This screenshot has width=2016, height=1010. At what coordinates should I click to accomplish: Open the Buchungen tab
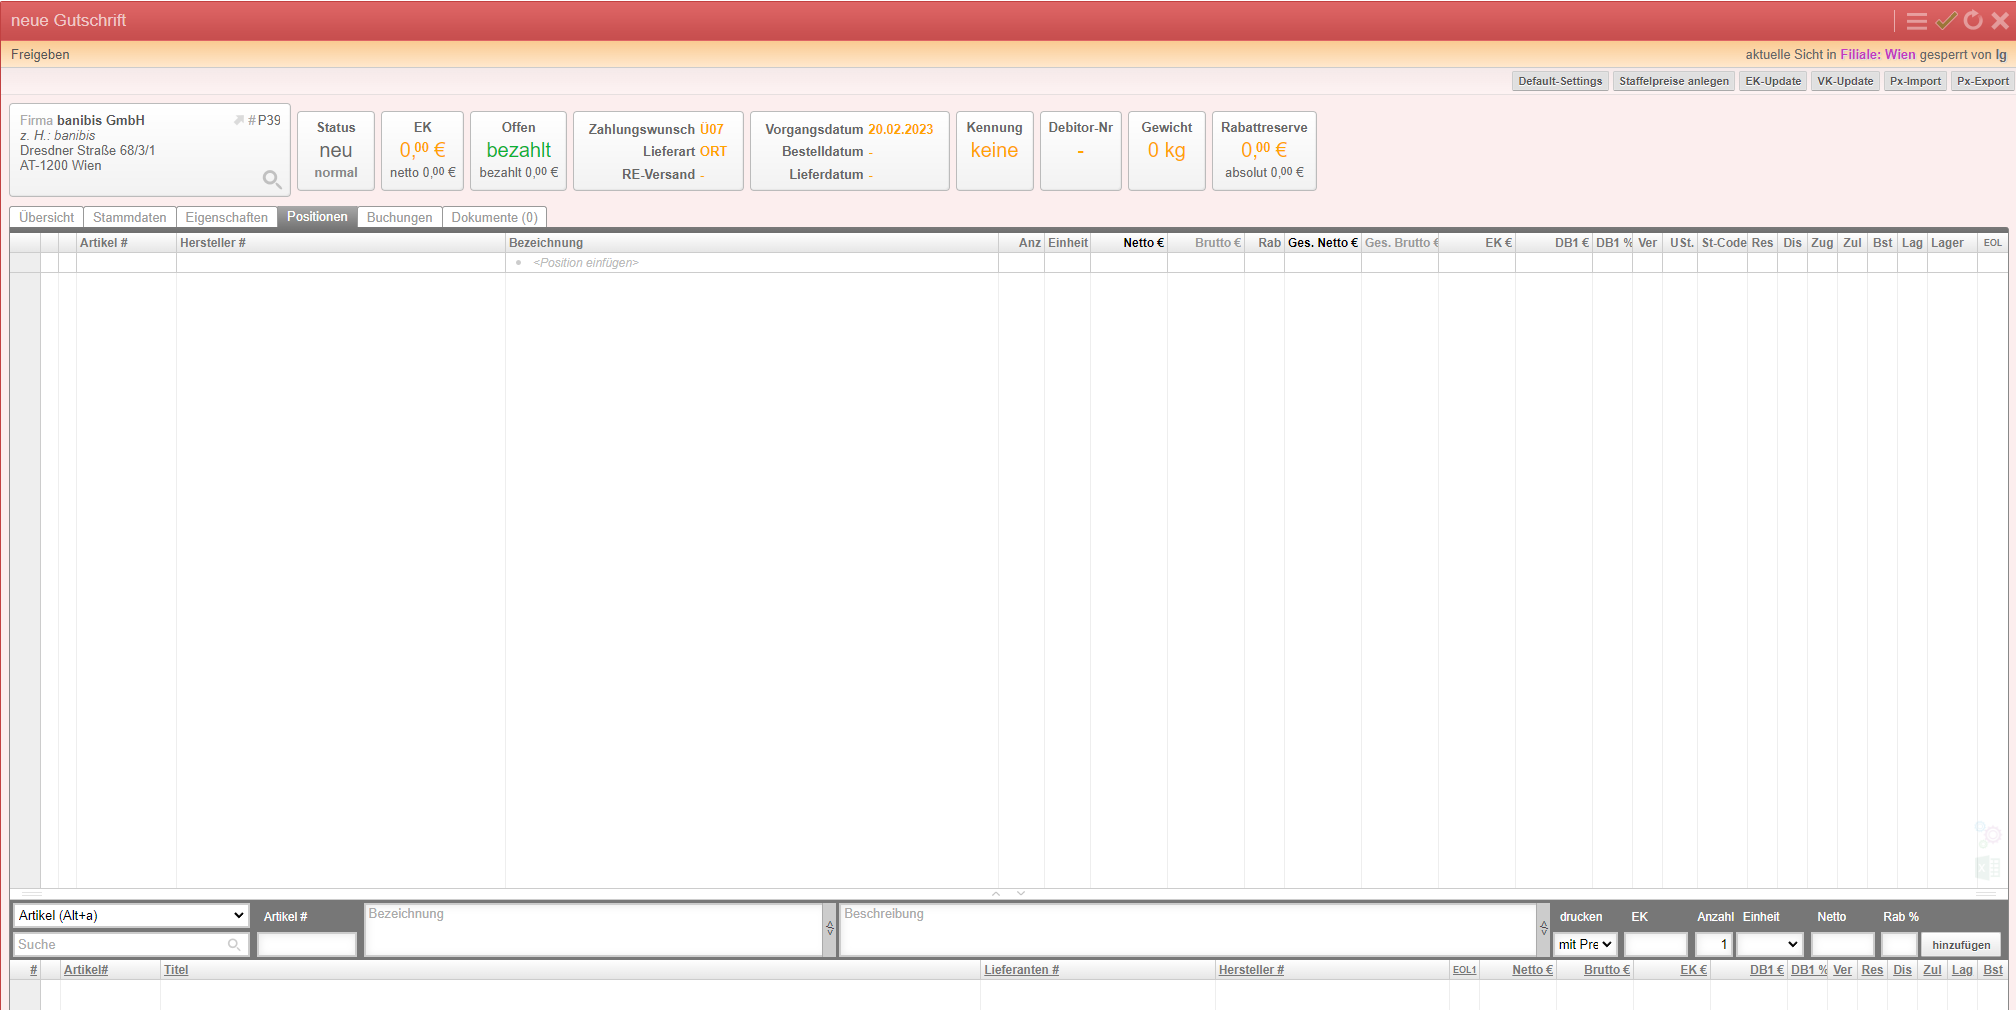400,217
